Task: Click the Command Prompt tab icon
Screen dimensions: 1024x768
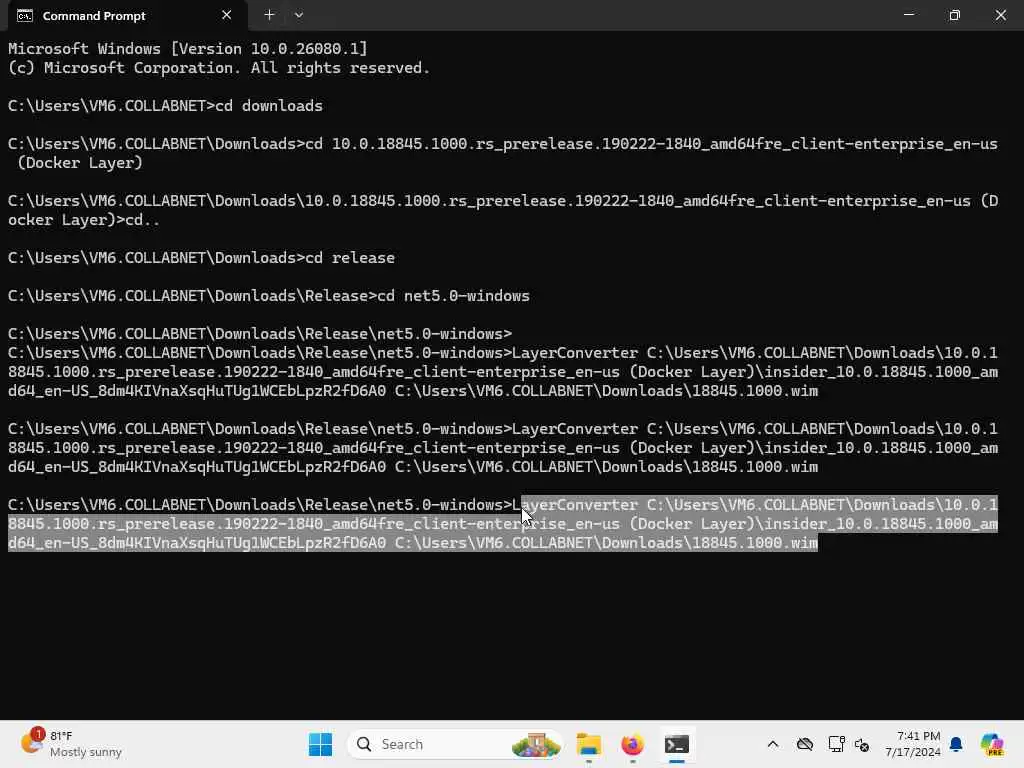Action: tap(25, 16)
